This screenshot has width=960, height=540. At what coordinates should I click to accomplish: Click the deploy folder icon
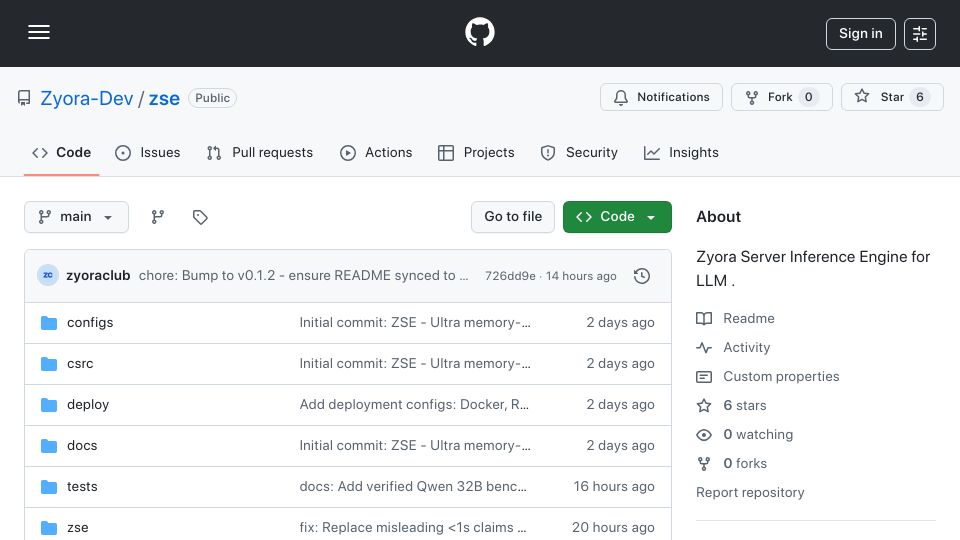pos(49,405)
